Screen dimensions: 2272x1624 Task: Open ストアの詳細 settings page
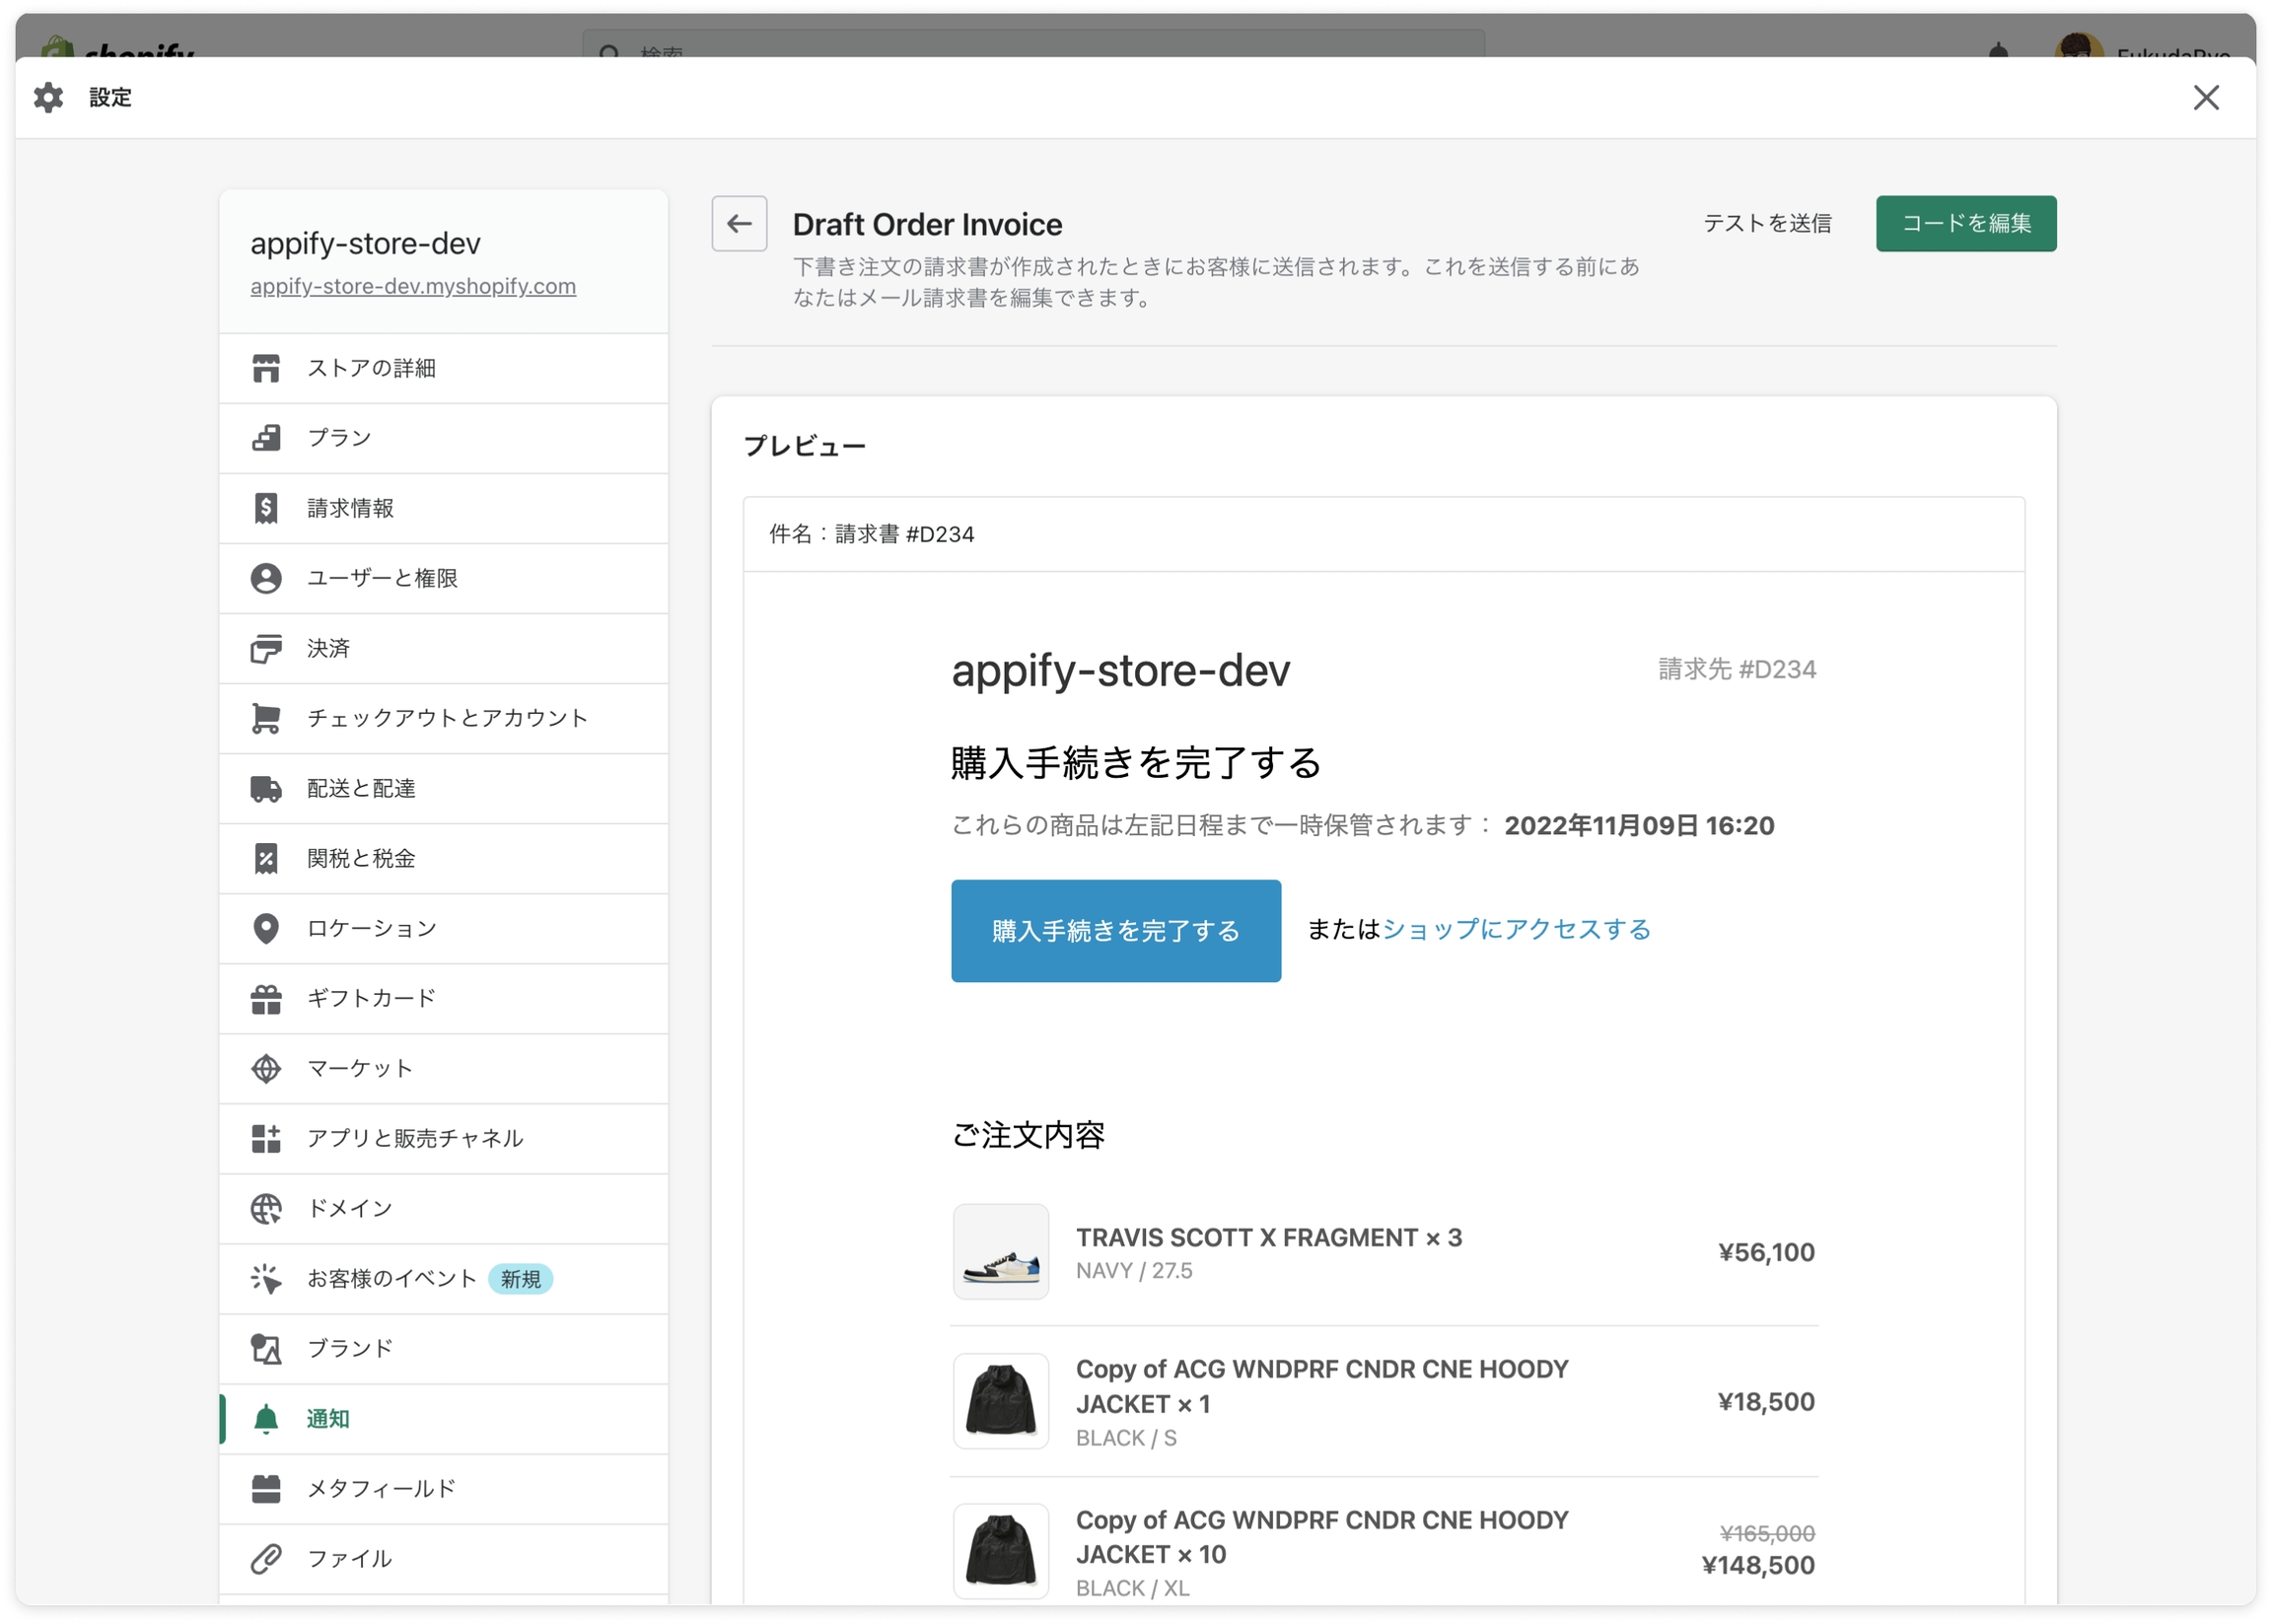(x=444, y=368)
